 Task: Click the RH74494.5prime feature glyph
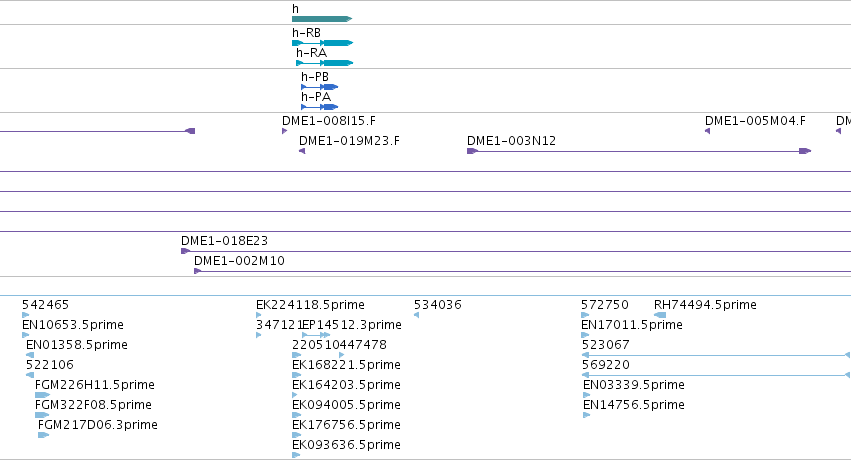pos(660,315)
